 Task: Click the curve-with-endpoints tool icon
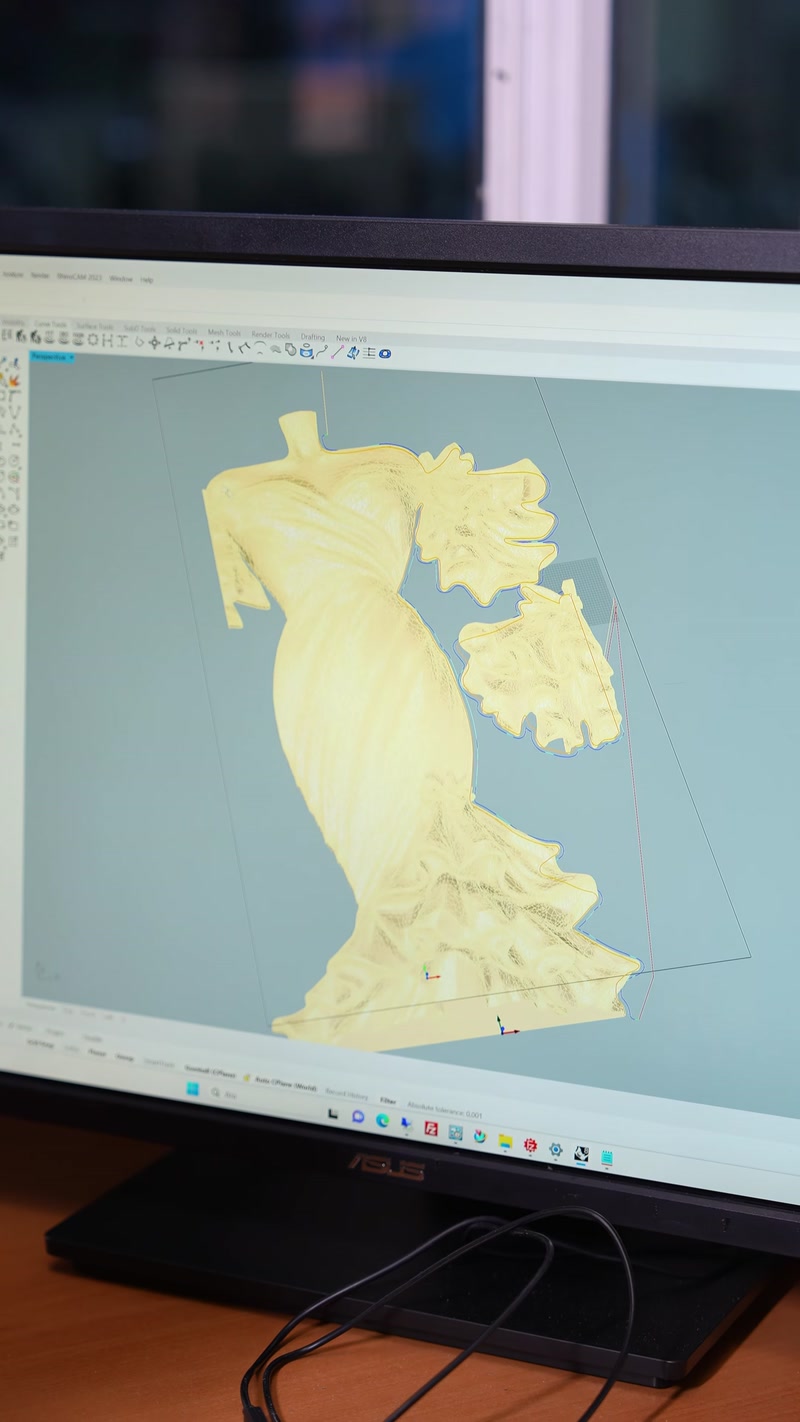pos(322,351)
